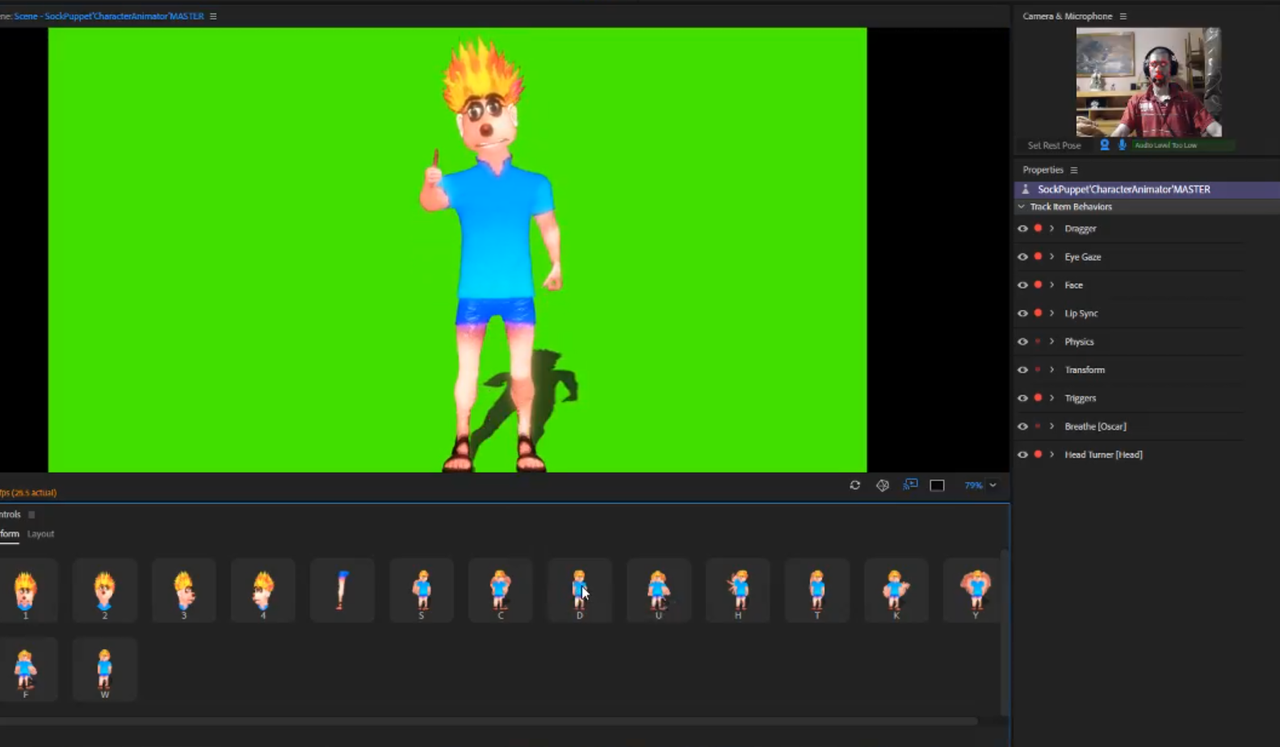This screenshot has height=747, width=1280.
Task: Disarm the Dragger behavior red record dot
Action: tap(1038, 229)
